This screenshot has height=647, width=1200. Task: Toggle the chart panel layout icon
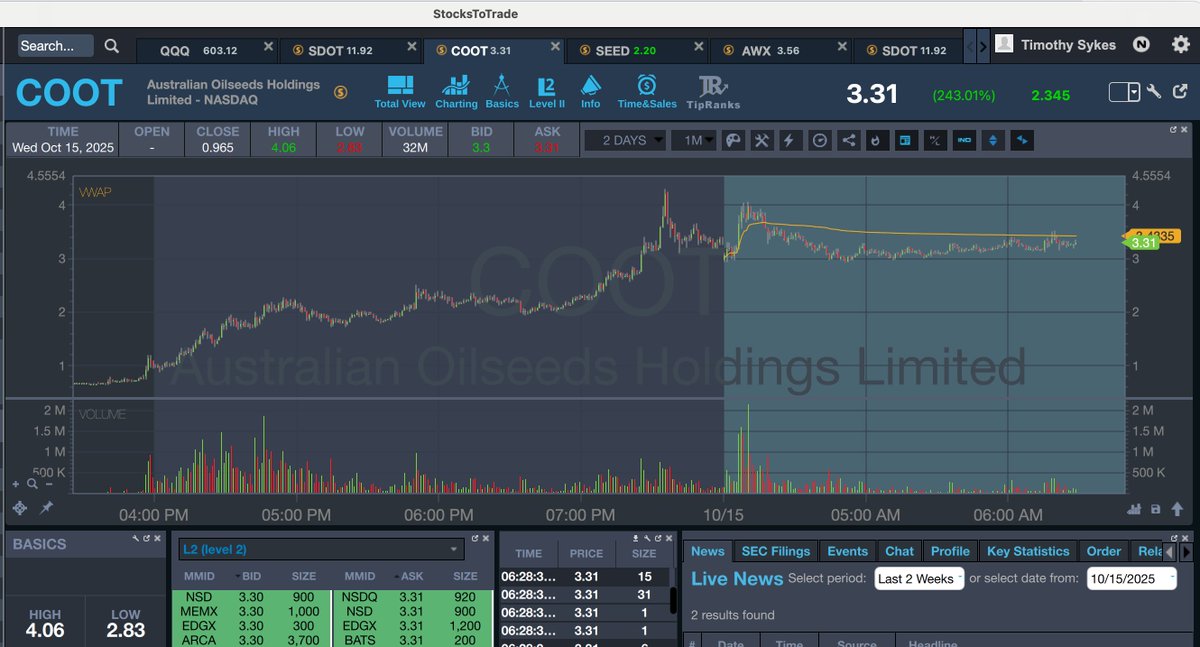point(906,141)
